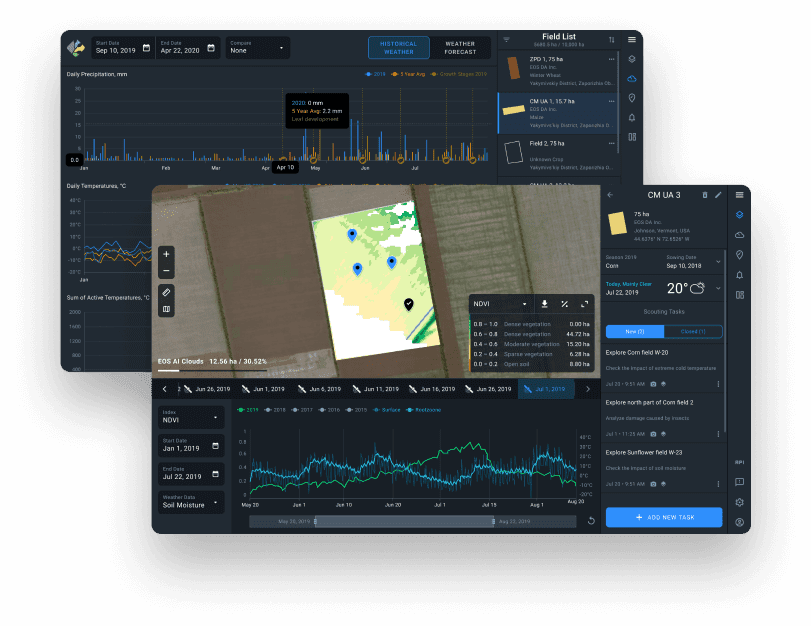Image resolution: width=811 pixels, height=626 pixels.
Task: Switch to the New (2) scouting tasks tab
Action: (635, 332)
